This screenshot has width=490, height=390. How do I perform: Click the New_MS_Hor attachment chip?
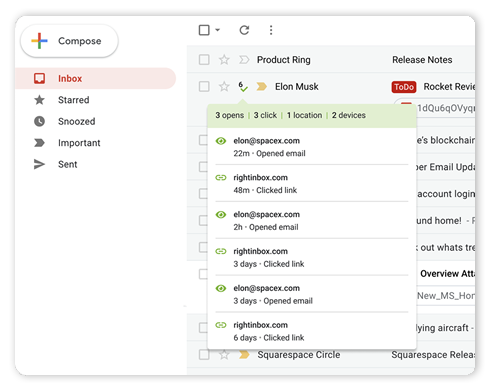(446, 296)
